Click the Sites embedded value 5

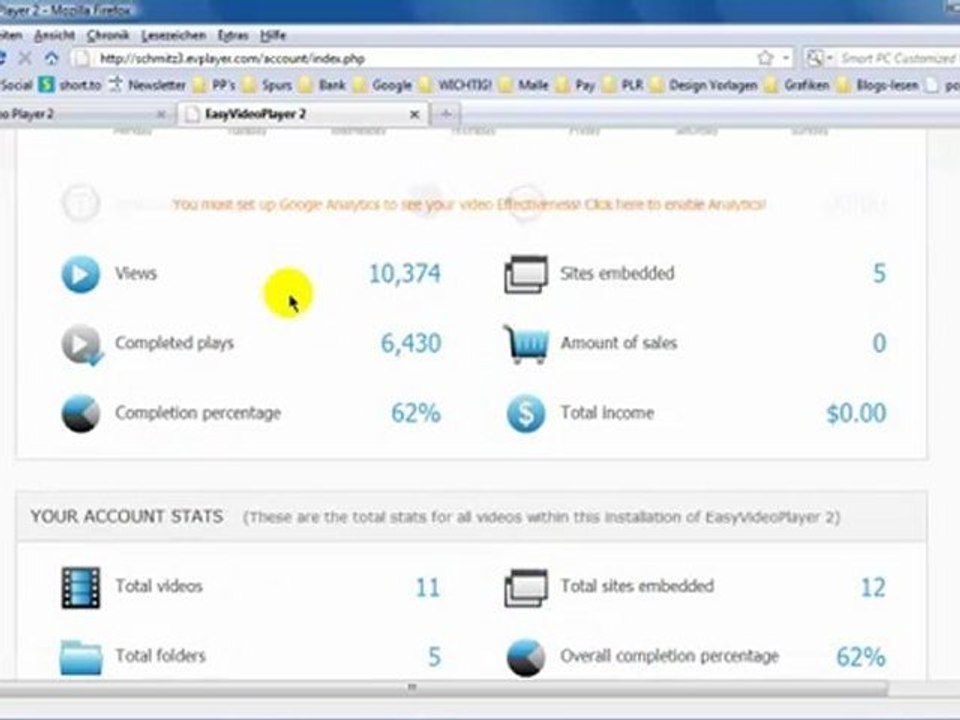(879, 274)
